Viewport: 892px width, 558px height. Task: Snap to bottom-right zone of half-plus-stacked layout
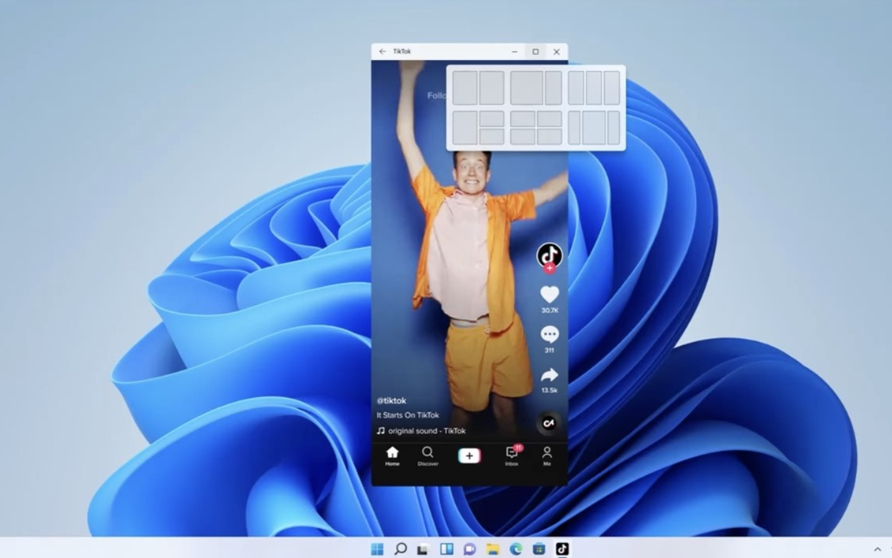[x=492, y=137]
